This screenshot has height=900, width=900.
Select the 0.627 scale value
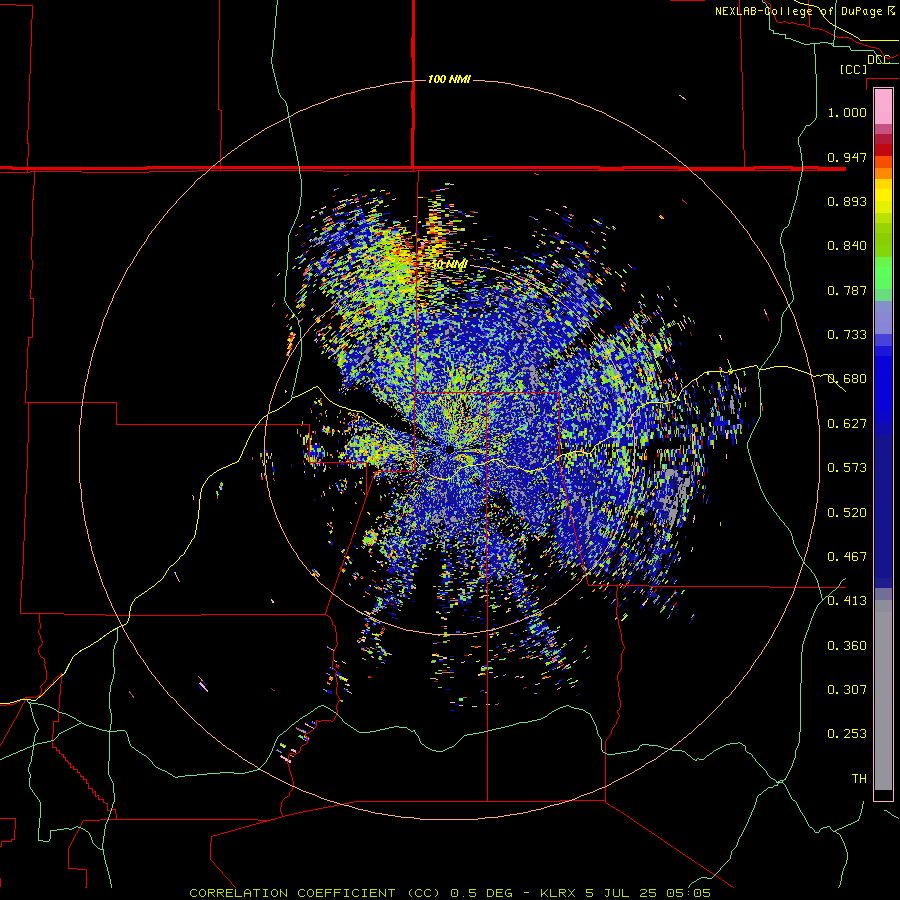click(847, 424)
